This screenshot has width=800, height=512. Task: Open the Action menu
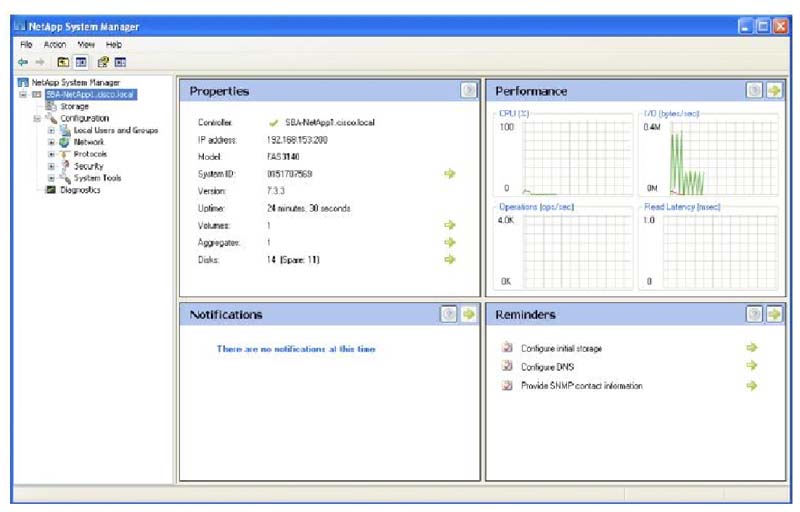(55, 45)
